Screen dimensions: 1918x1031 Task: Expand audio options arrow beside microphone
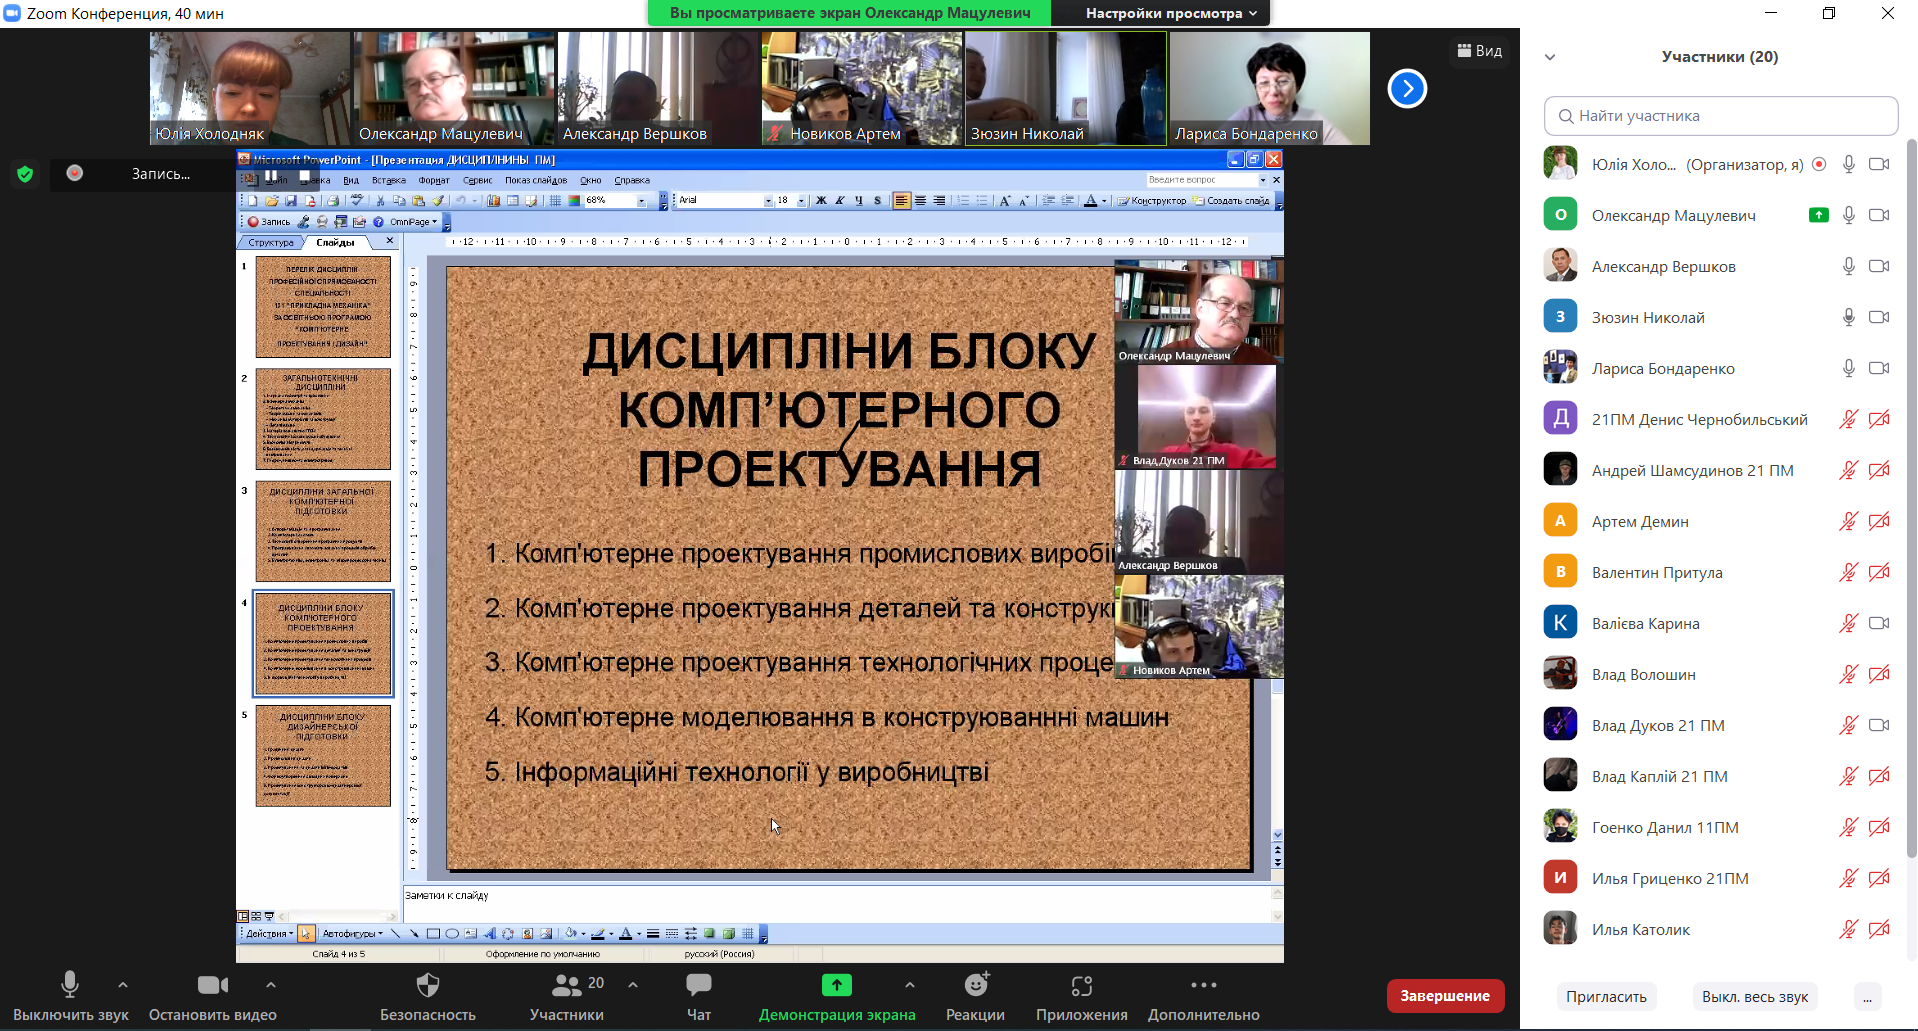123,985
